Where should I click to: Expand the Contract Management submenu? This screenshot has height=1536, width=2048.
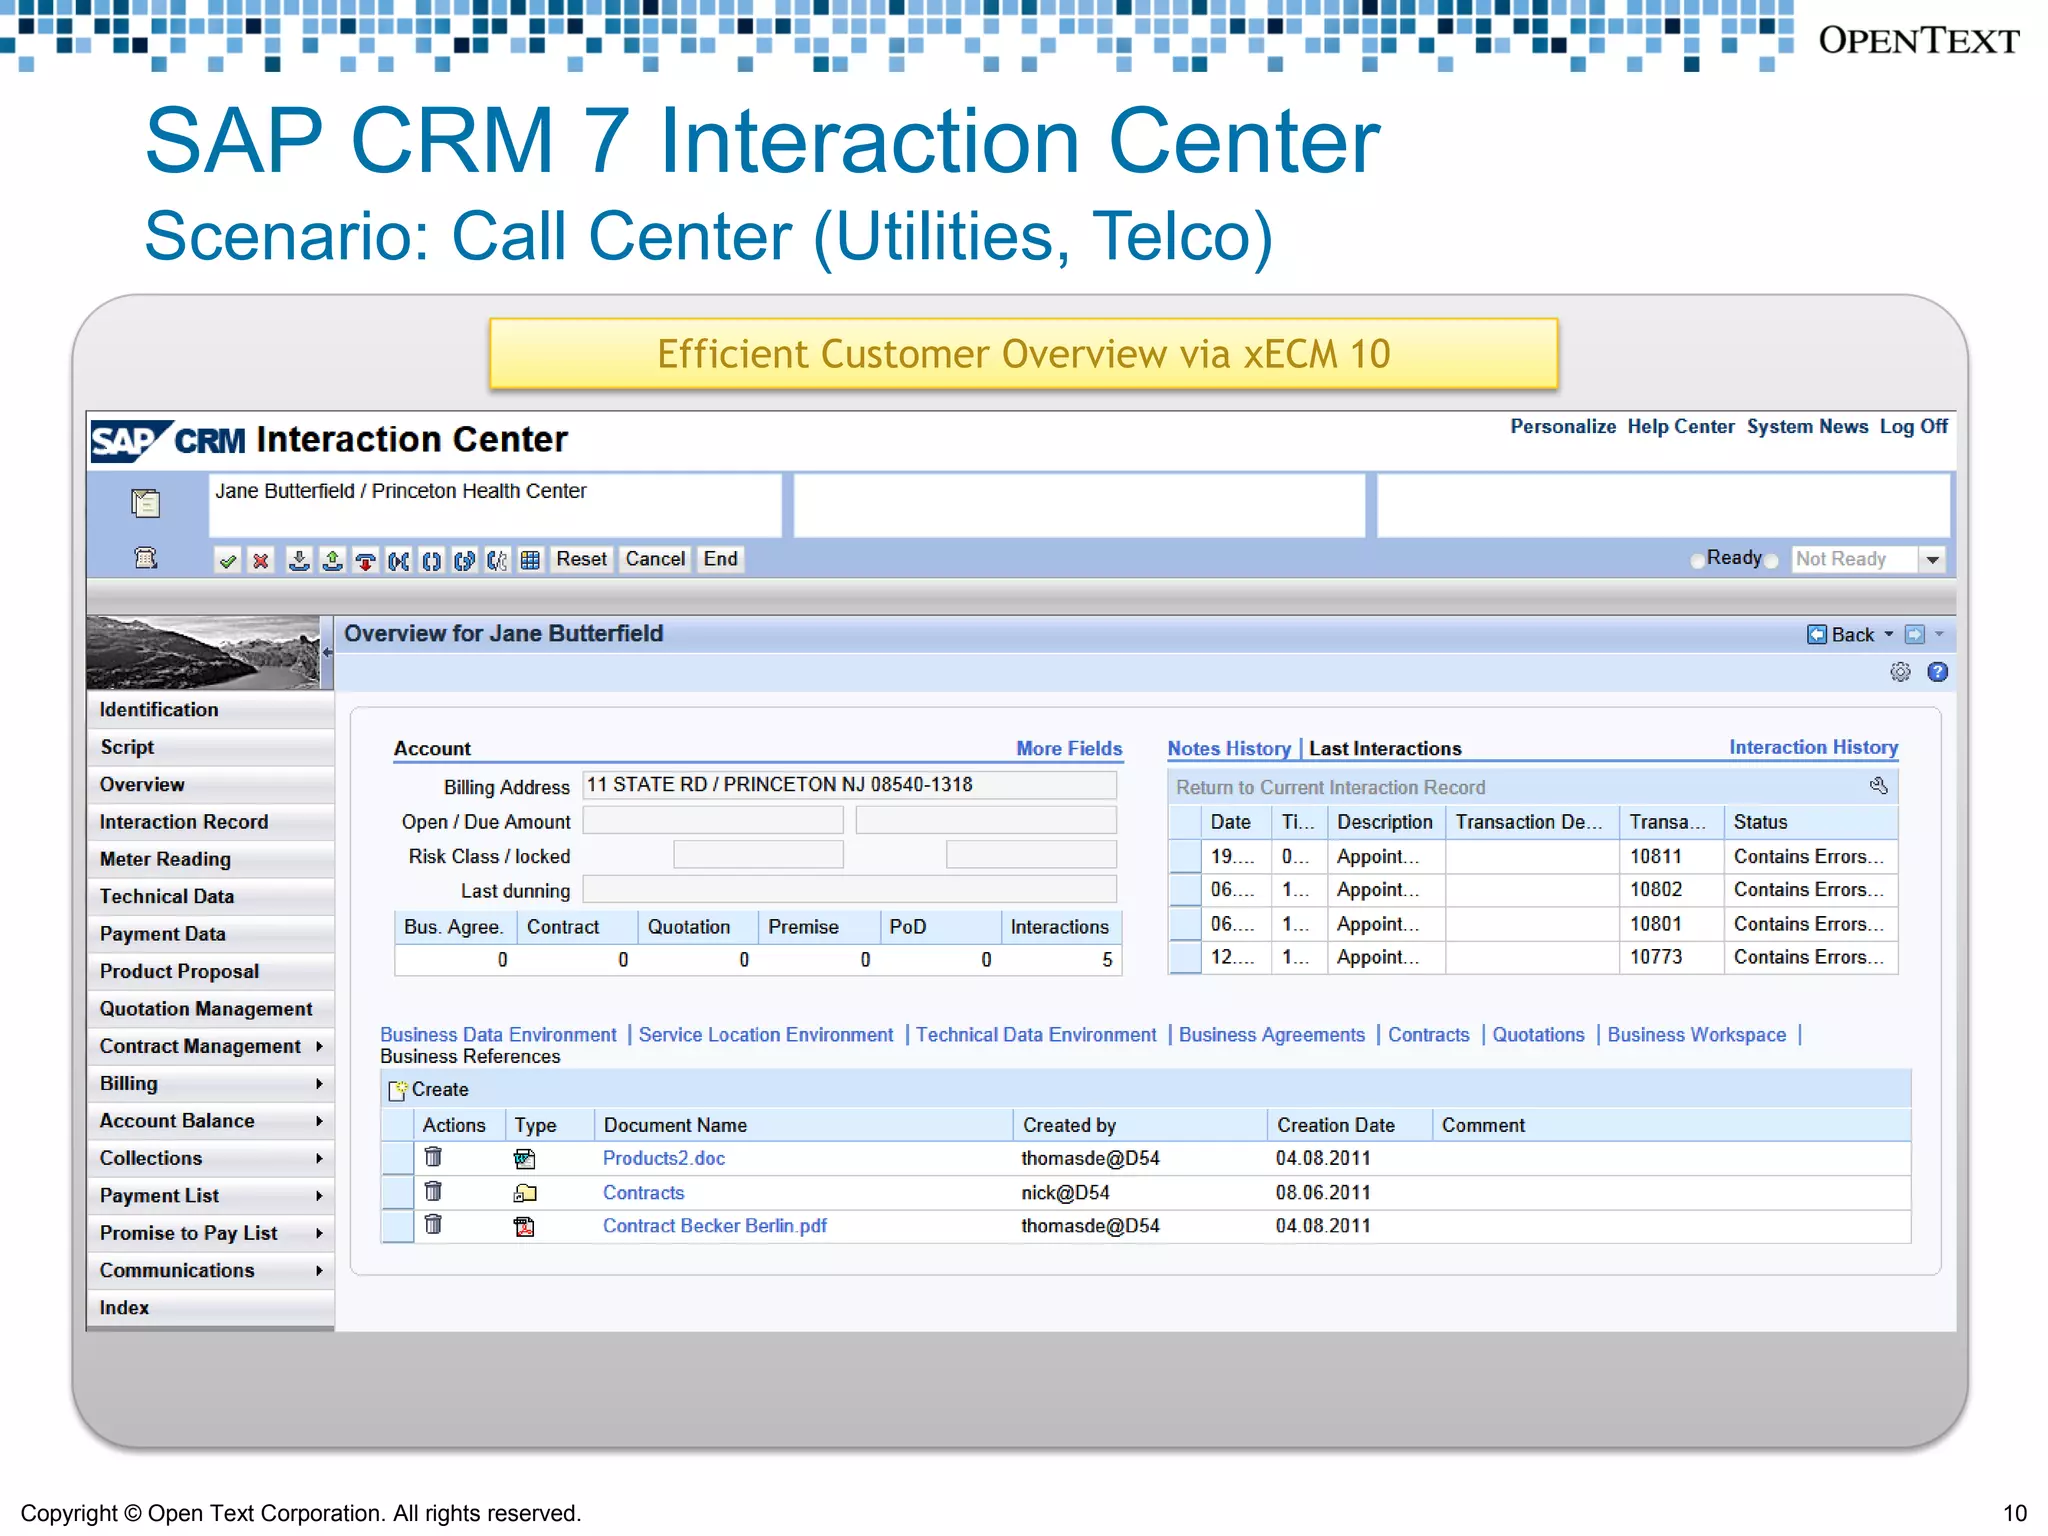(319, 1046)
